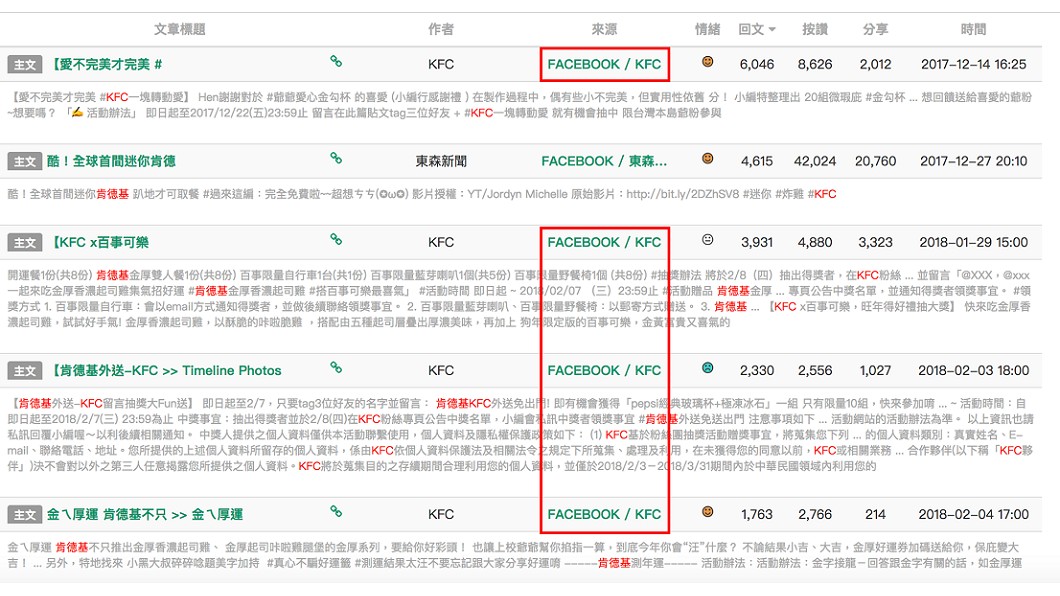The image size is (1060, 596).
Task: Click 按讚 column header
Action: click(815, 29)
